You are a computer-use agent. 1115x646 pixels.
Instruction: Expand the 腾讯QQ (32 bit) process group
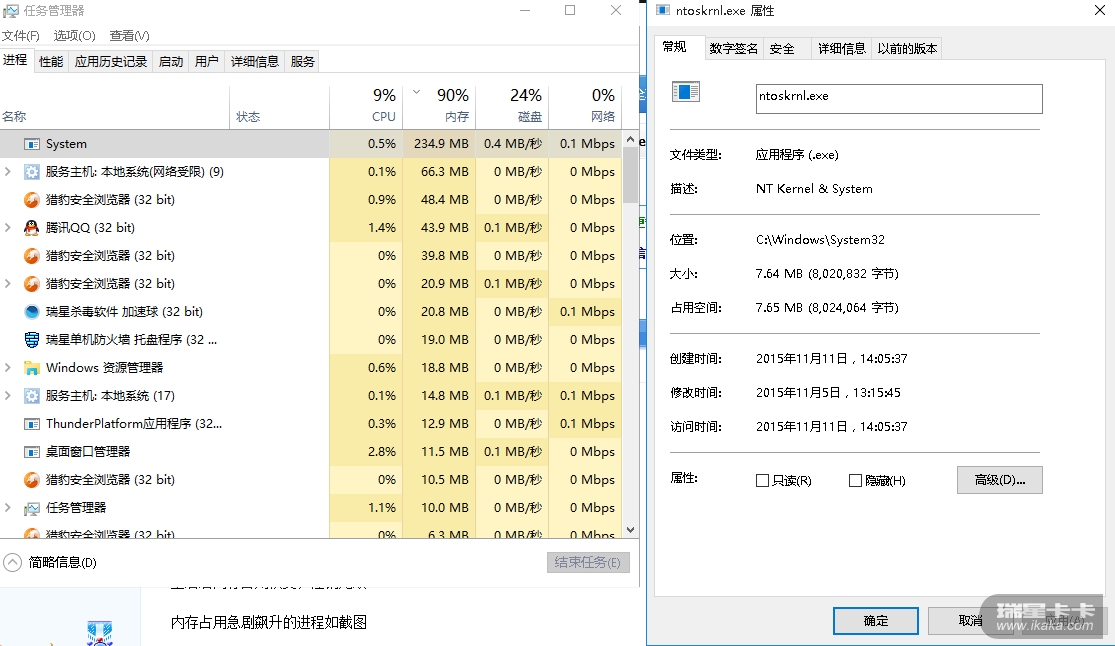pyautogui.click(x=8, y=228)
